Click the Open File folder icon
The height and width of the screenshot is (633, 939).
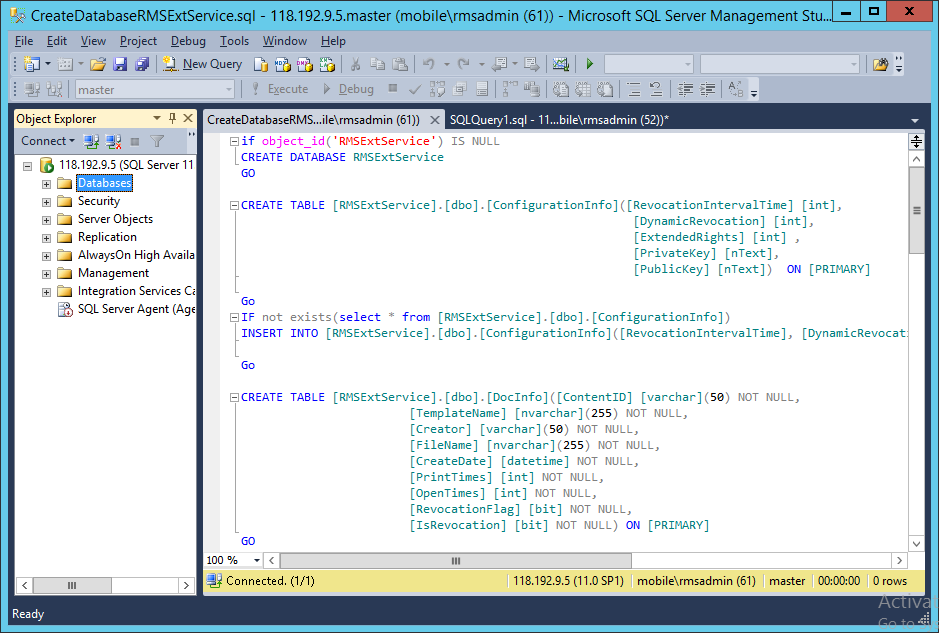(98, 64)
